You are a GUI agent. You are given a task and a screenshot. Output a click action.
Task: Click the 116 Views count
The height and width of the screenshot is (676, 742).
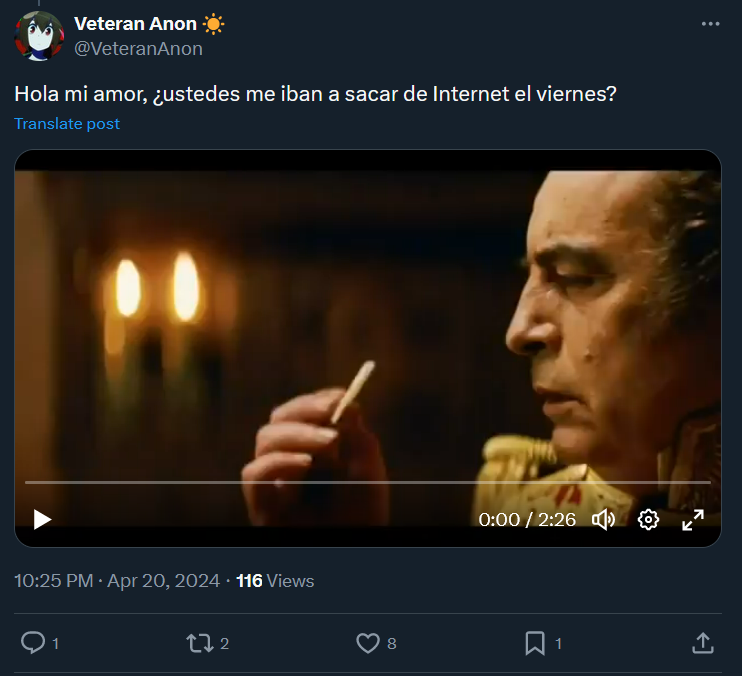tap(275, 581)
